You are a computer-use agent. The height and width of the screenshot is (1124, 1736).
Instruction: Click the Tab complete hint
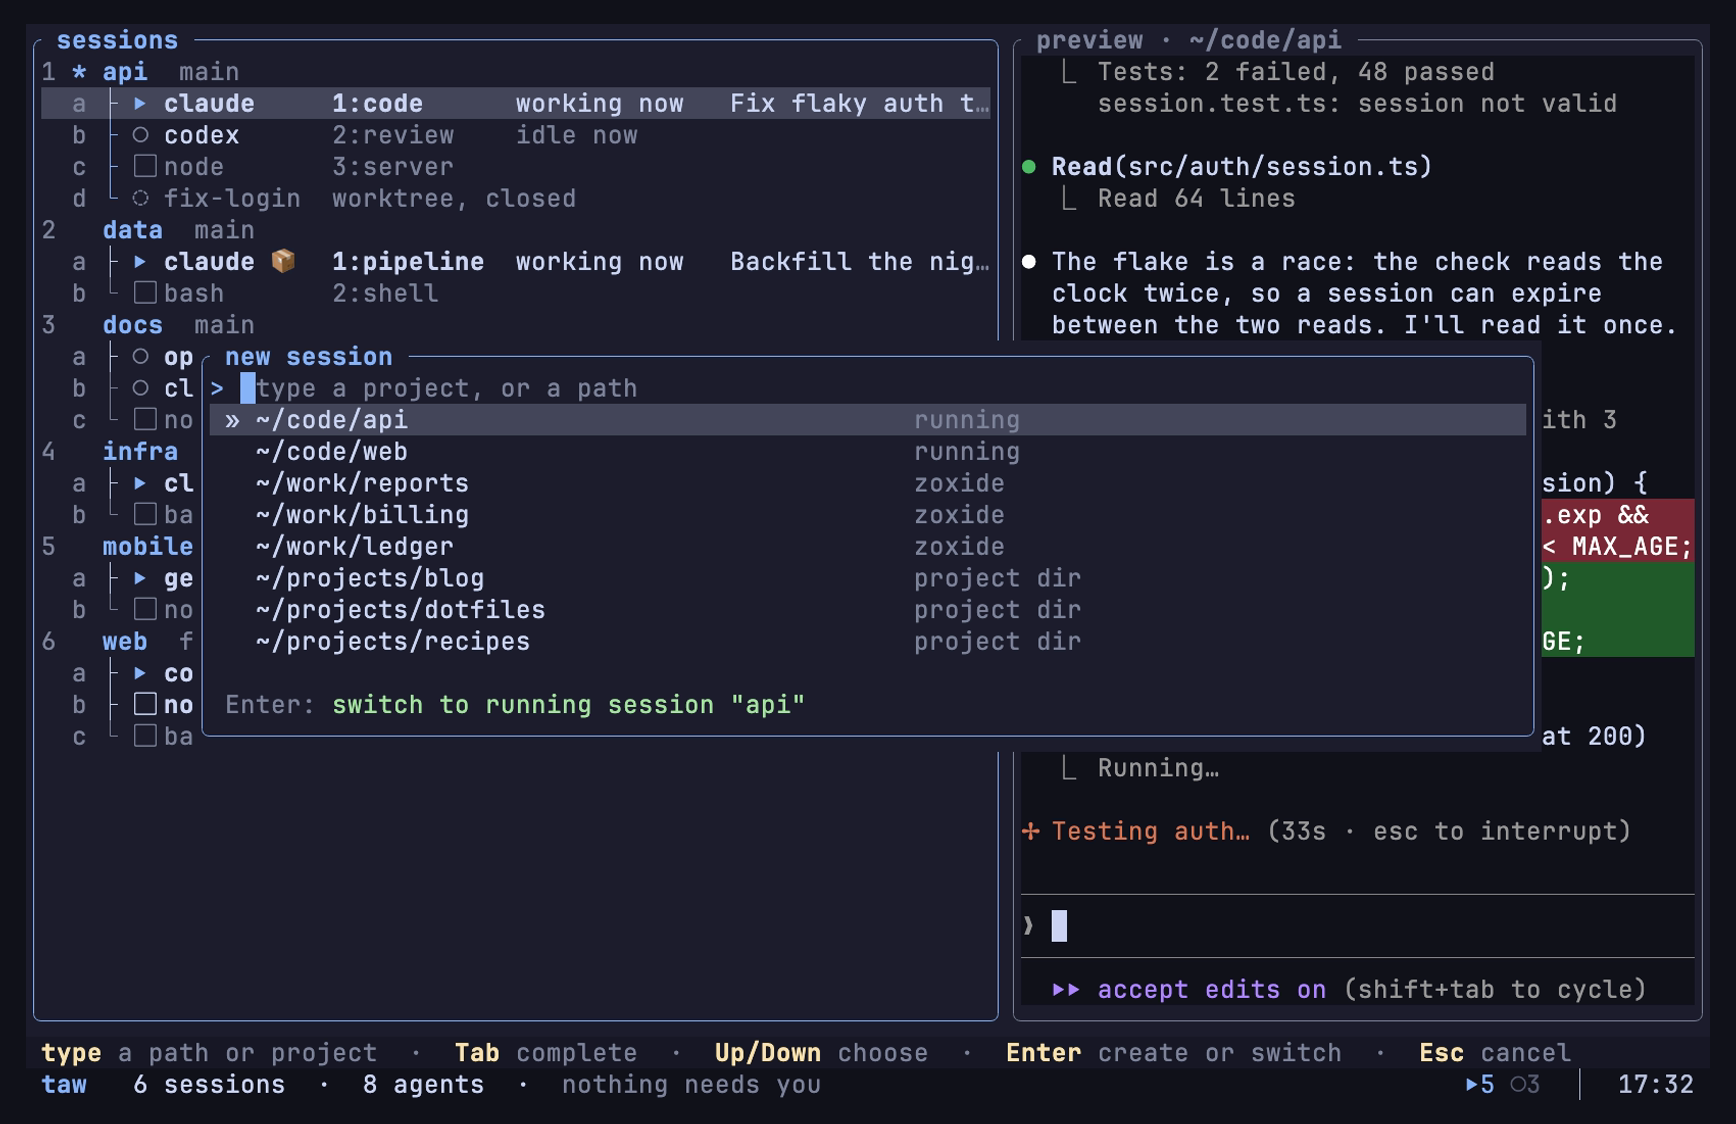point(546,1053)
